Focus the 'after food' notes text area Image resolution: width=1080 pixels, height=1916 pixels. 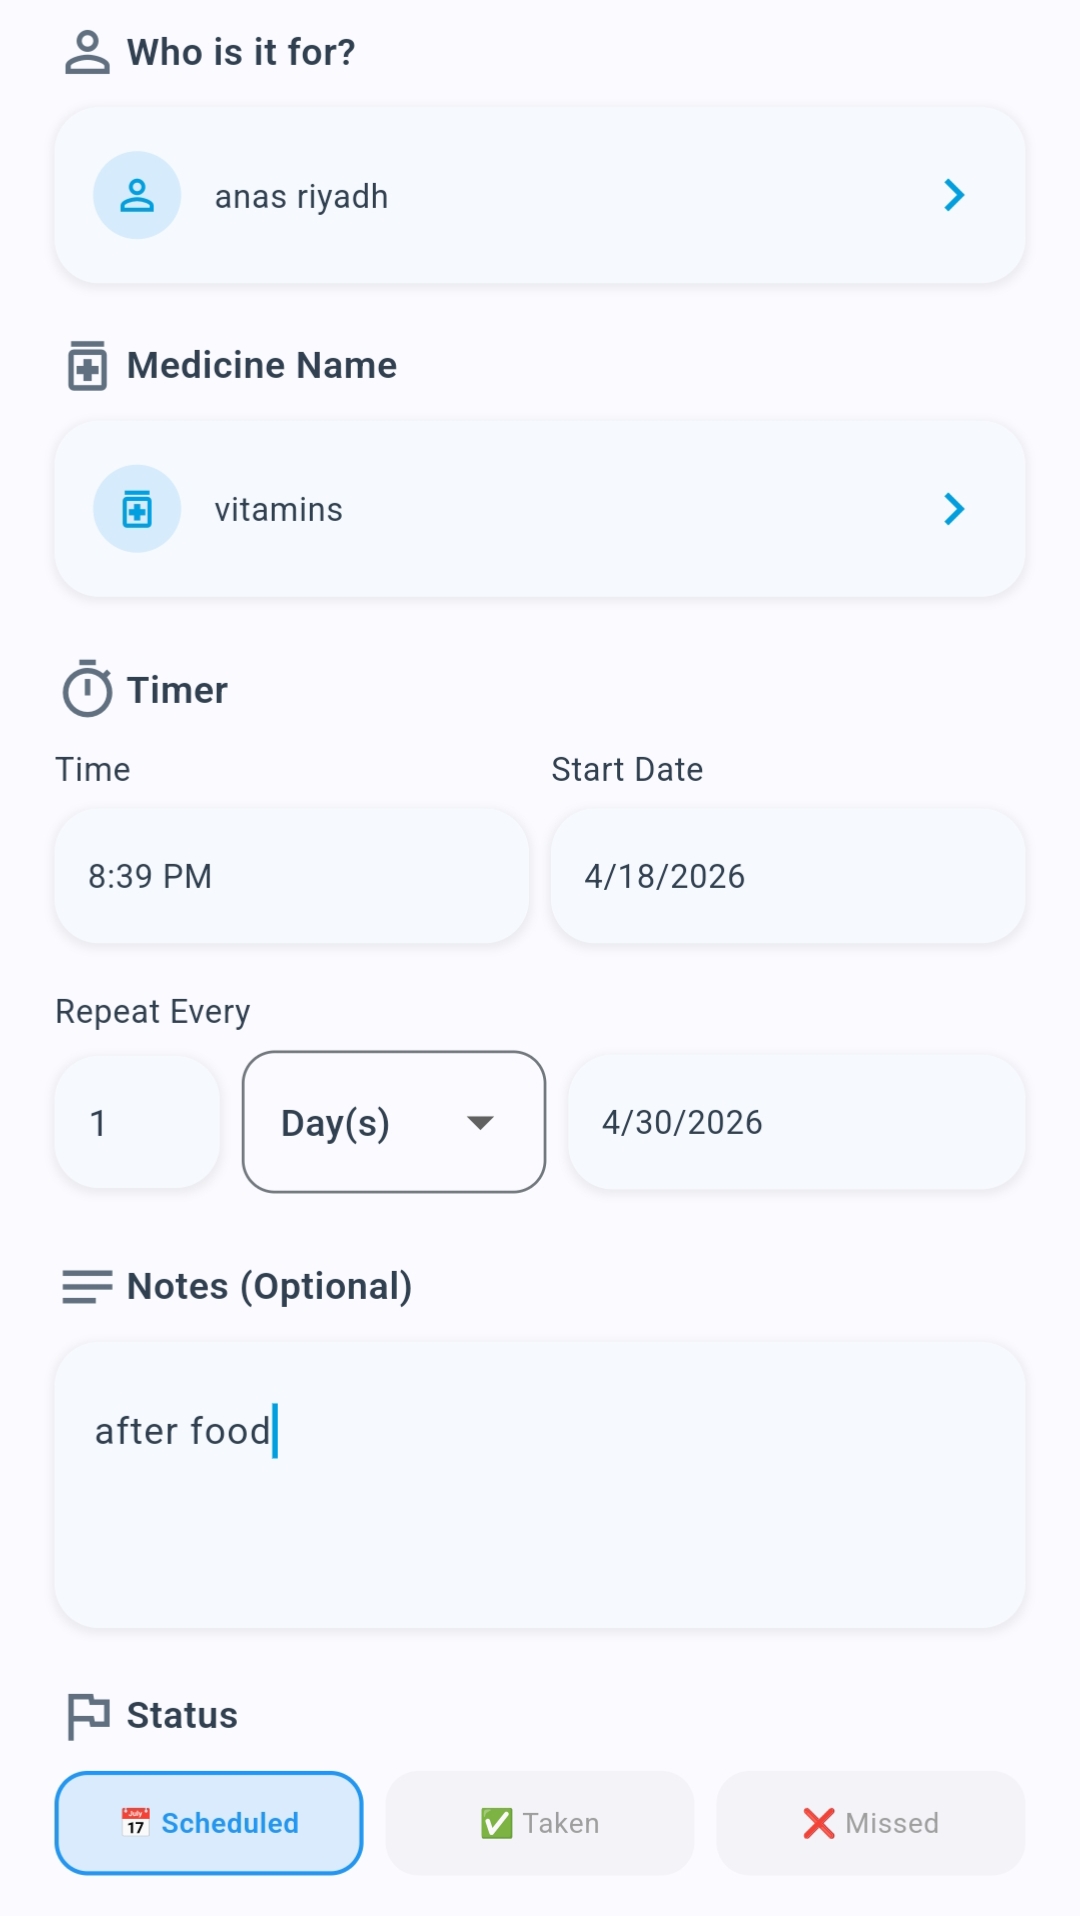click(x=540, y=1485)
